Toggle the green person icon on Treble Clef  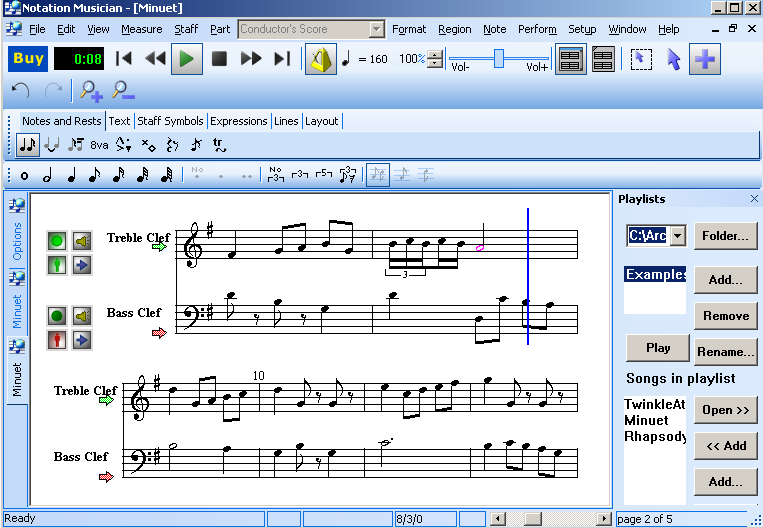57,265
